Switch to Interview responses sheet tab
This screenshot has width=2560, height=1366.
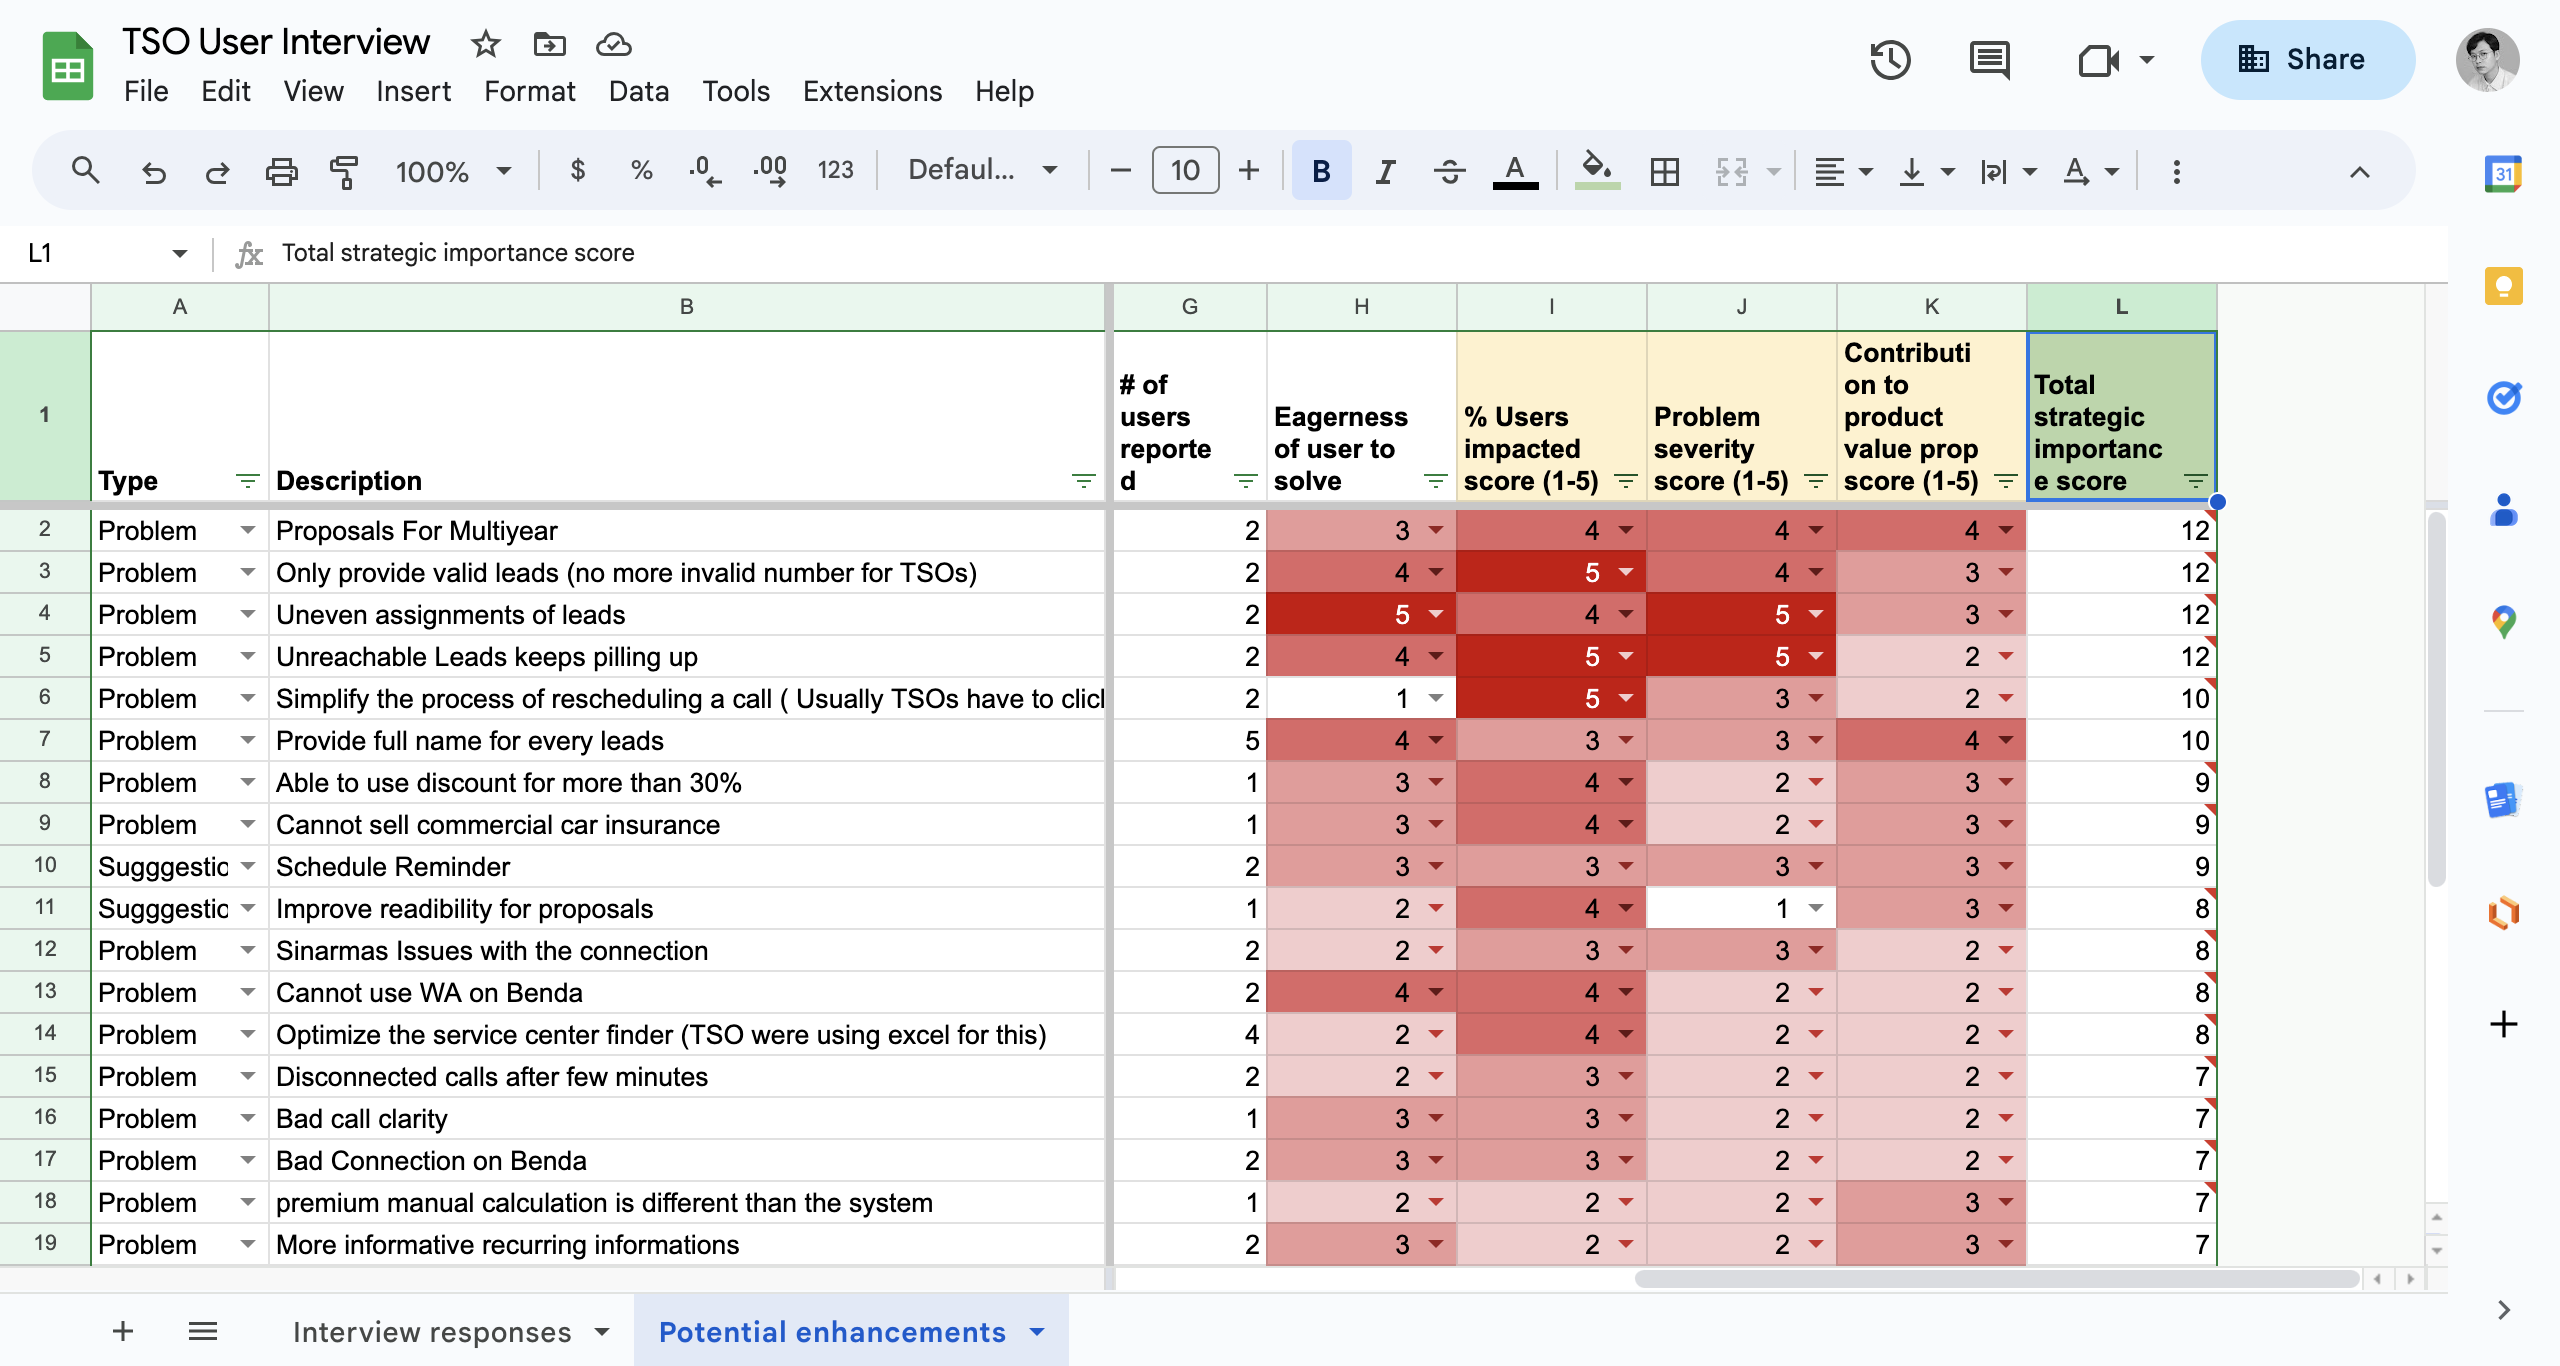pyautogui.click(x=432, y=1332)
